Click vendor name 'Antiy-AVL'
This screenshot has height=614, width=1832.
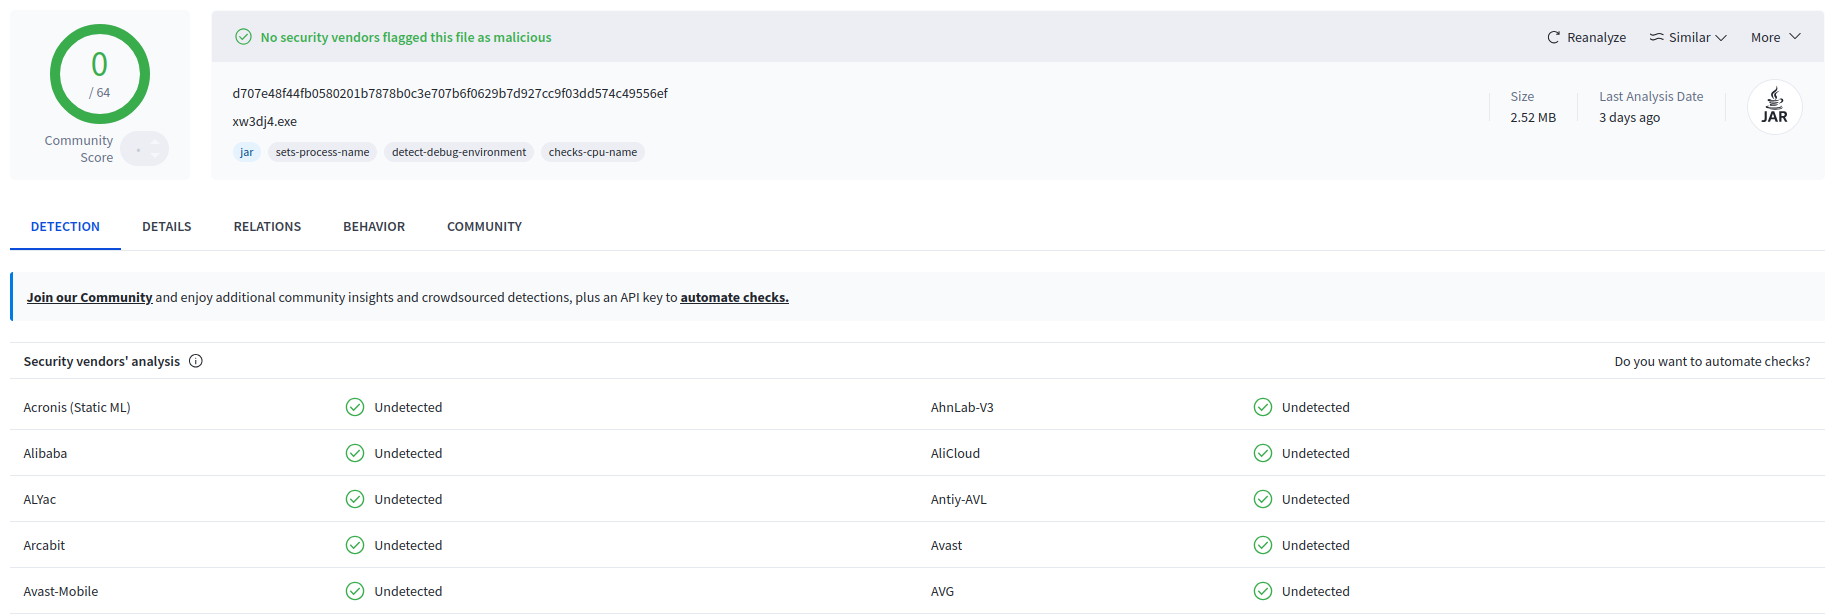[x=958, y=499]
